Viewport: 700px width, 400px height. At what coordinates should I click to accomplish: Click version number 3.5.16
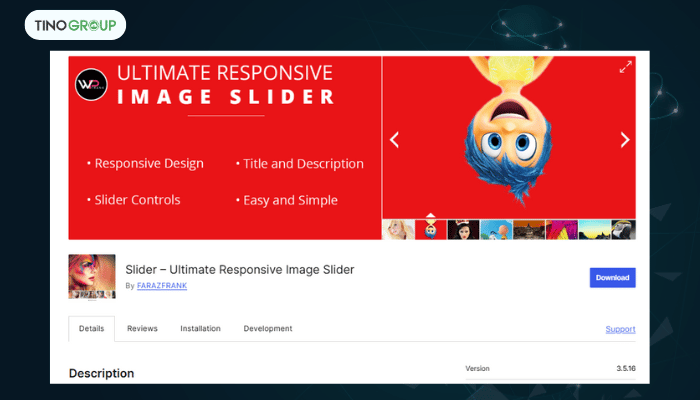coord(626,368)
